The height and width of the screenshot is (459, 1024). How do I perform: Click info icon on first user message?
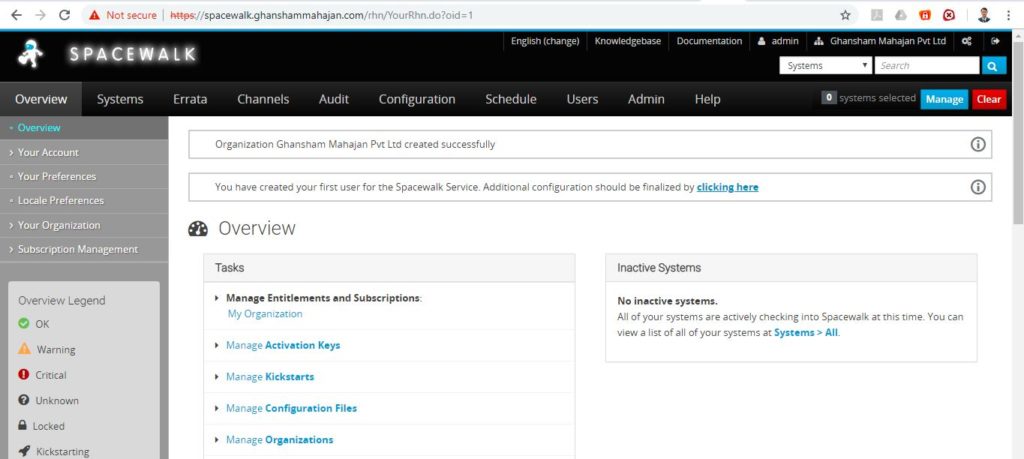[978, 187]
